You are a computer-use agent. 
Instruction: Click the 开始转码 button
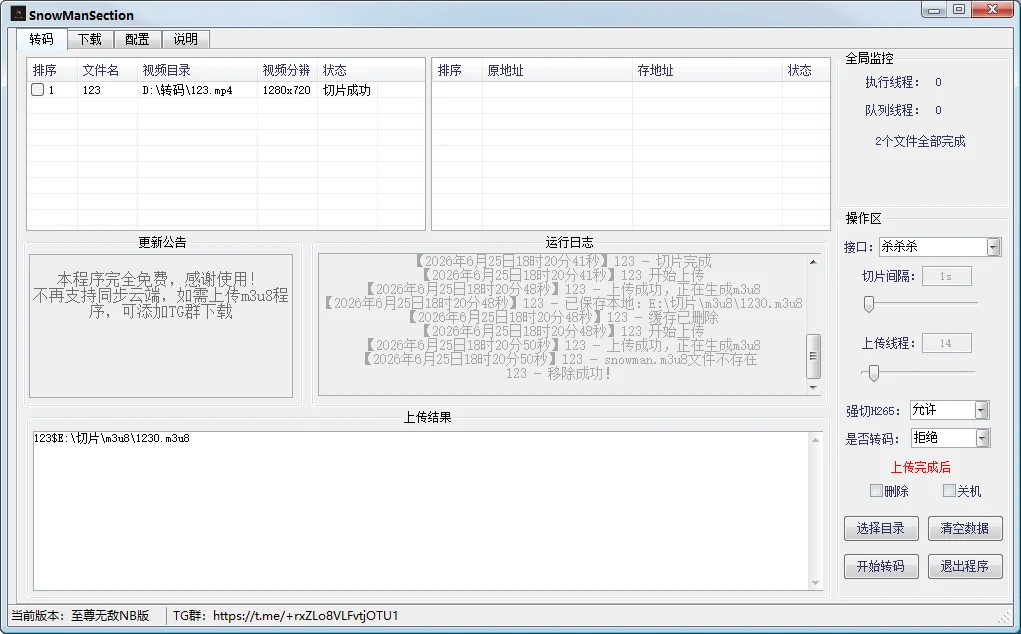(881, 566)
